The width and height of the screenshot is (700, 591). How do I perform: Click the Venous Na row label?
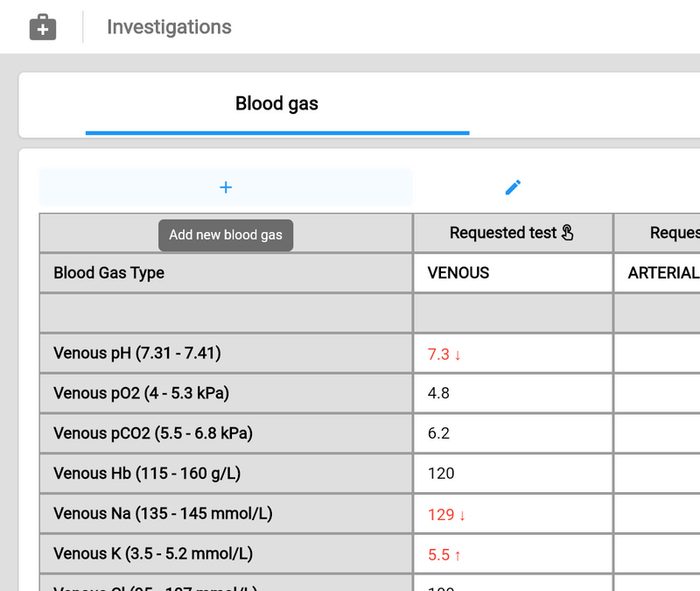(162, 513)
